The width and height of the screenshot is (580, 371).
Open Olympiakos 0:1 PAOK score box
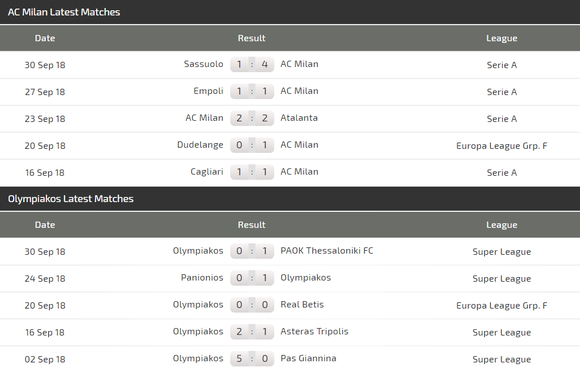coord(252,251)
